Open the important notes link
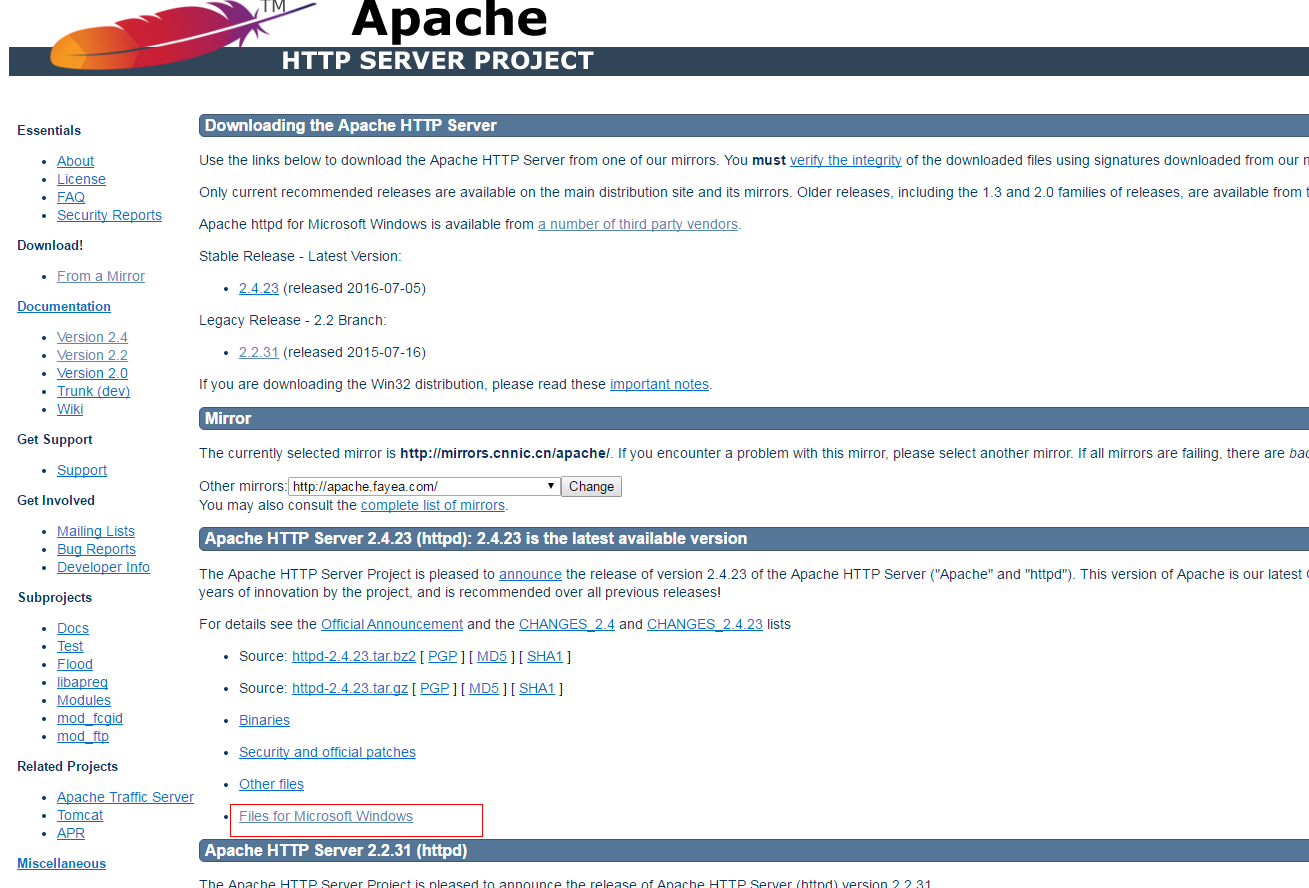This screenshot has height=888, width=1309. [659, 384]
